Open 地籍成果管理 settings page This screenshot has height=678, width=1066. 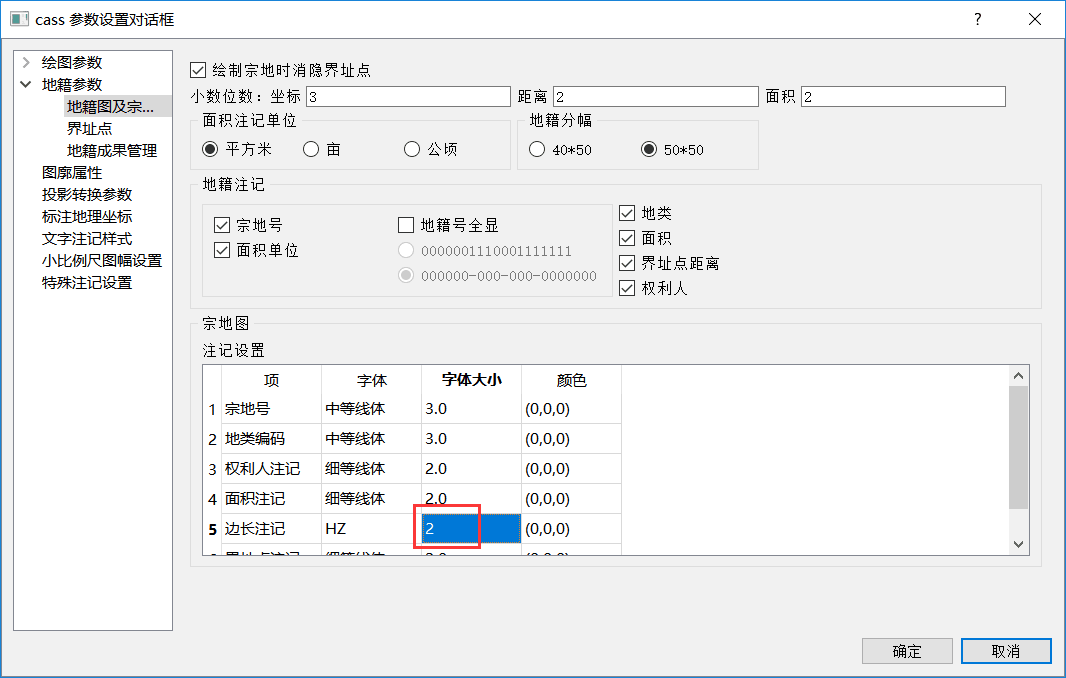tap(111, 150)
